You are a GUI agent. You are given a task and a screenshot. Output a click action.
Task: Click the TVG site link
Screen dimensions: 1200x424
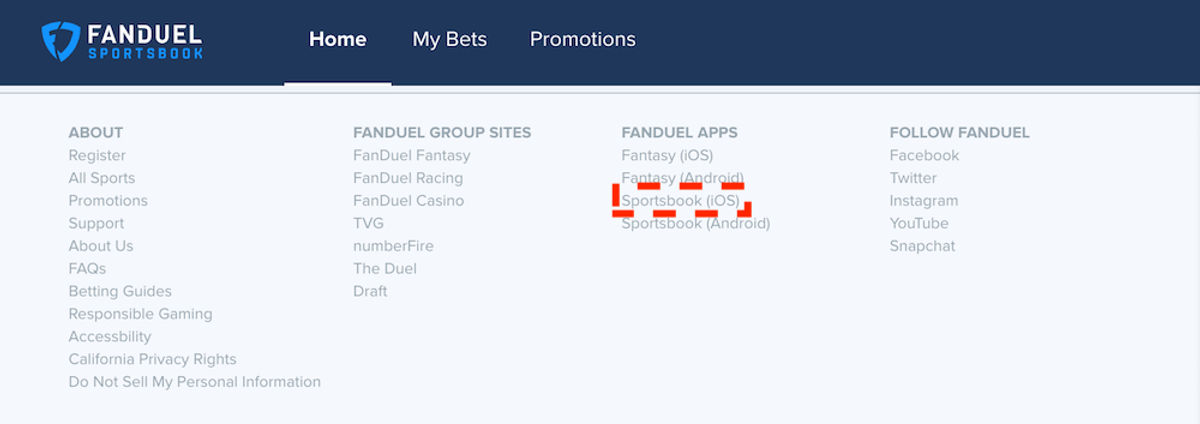click(369, 224)
